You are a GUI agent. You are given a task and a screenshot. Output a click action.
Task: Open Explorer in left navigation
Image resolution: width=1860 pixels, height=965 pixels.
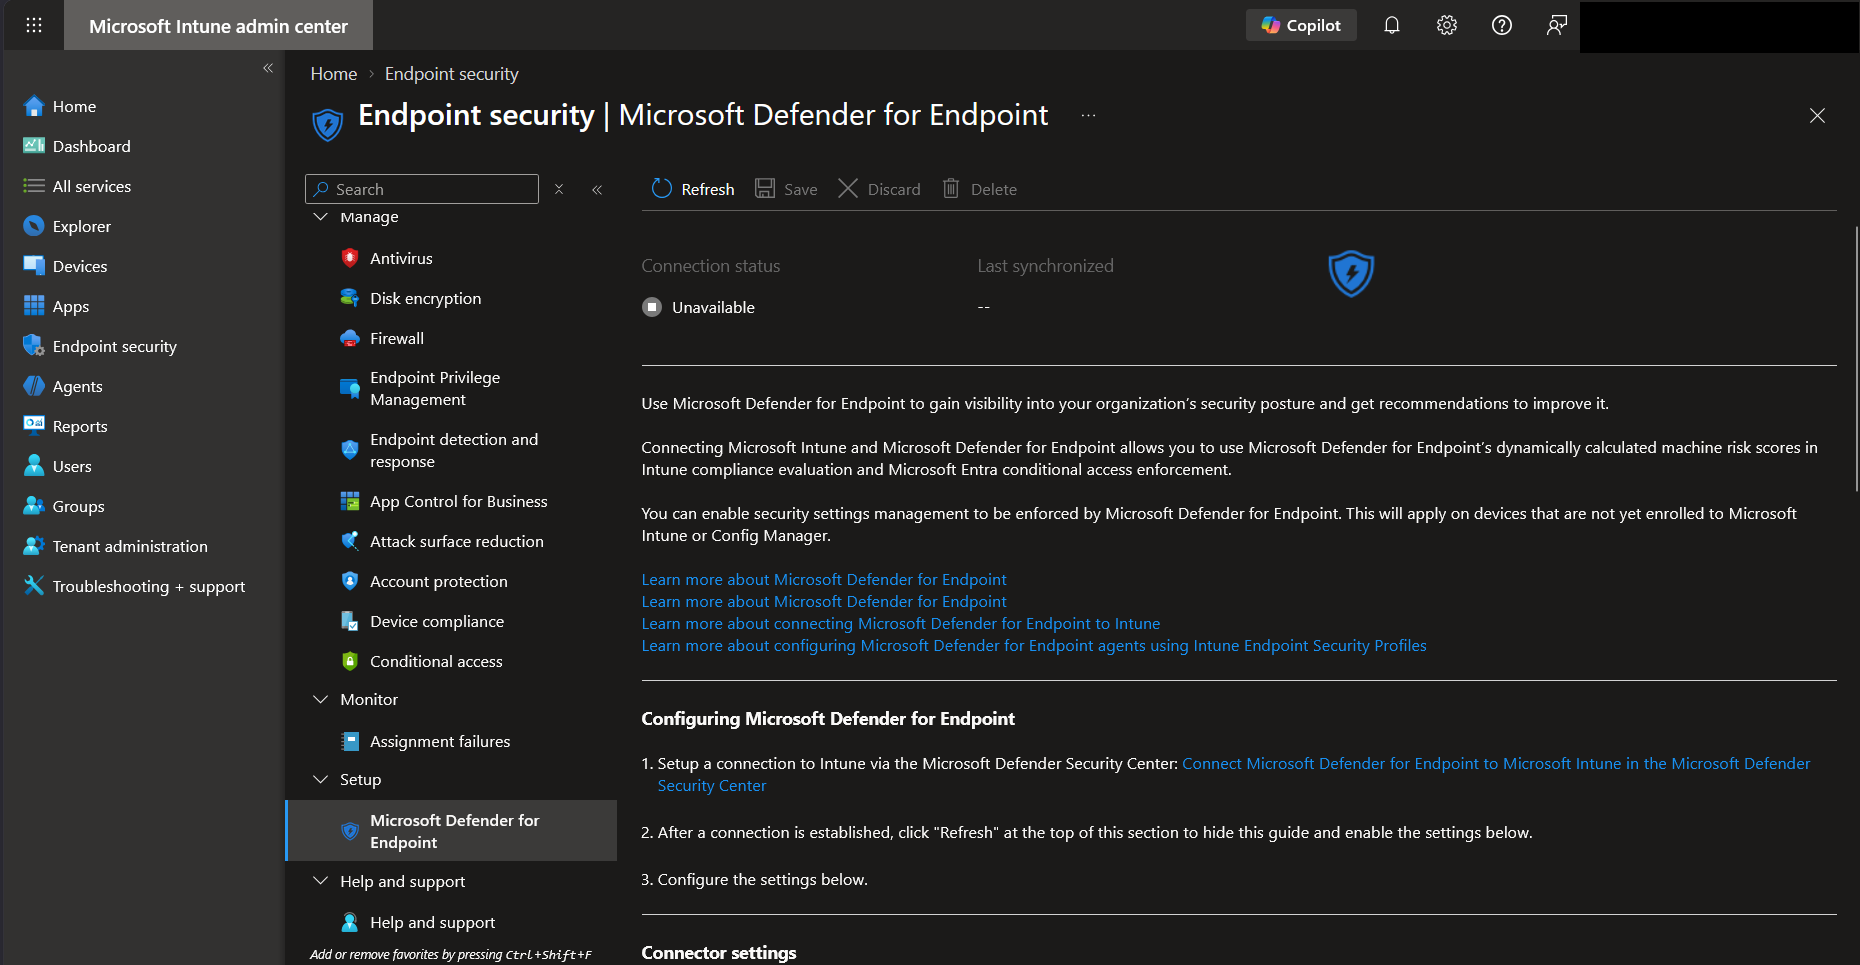[82, 226]
